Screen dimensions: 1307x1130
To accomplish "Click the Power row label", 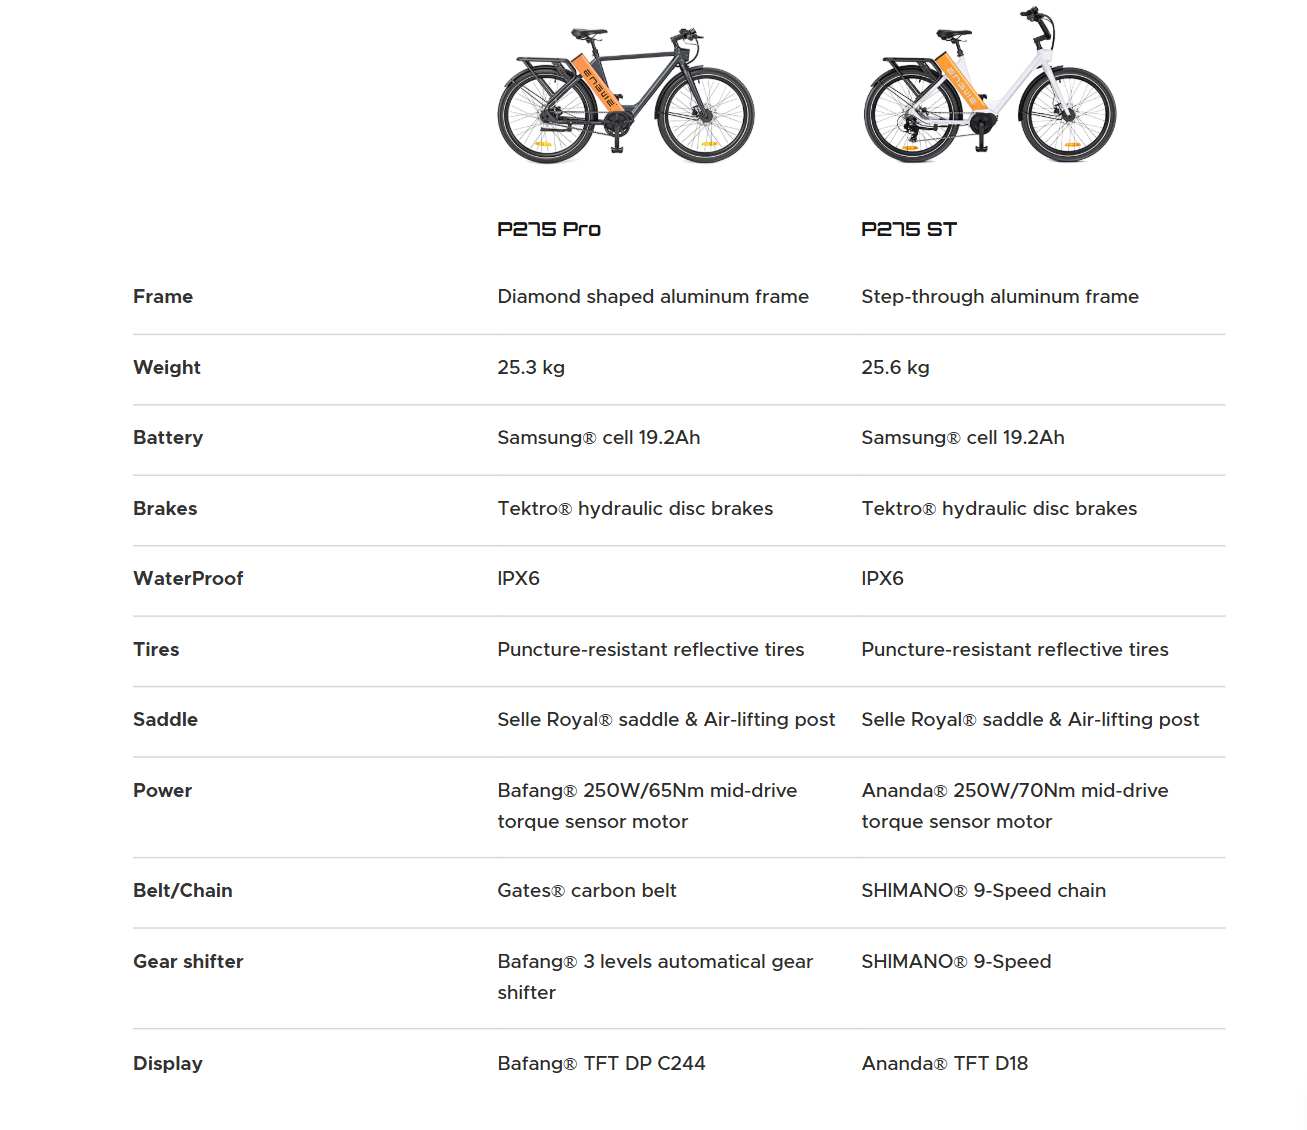I will (162, 791).
